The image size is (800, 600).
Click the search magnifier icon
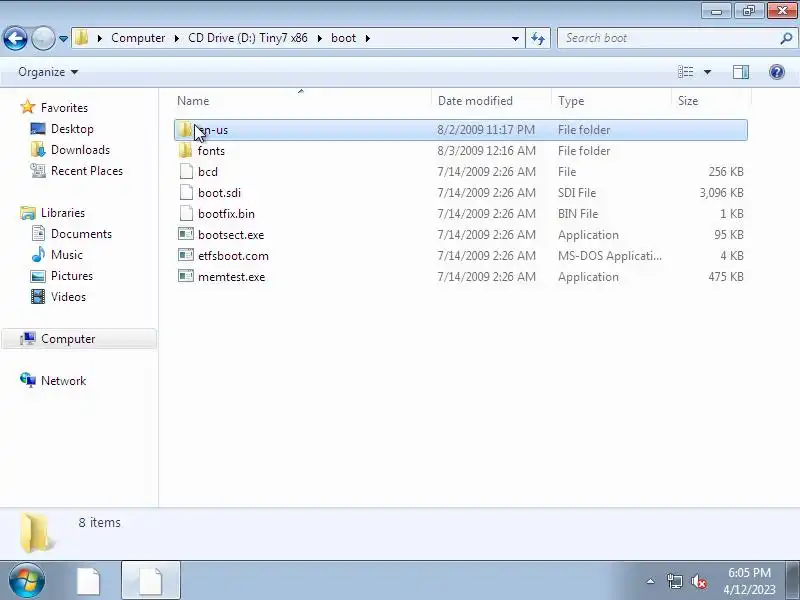tap(786, 38)
